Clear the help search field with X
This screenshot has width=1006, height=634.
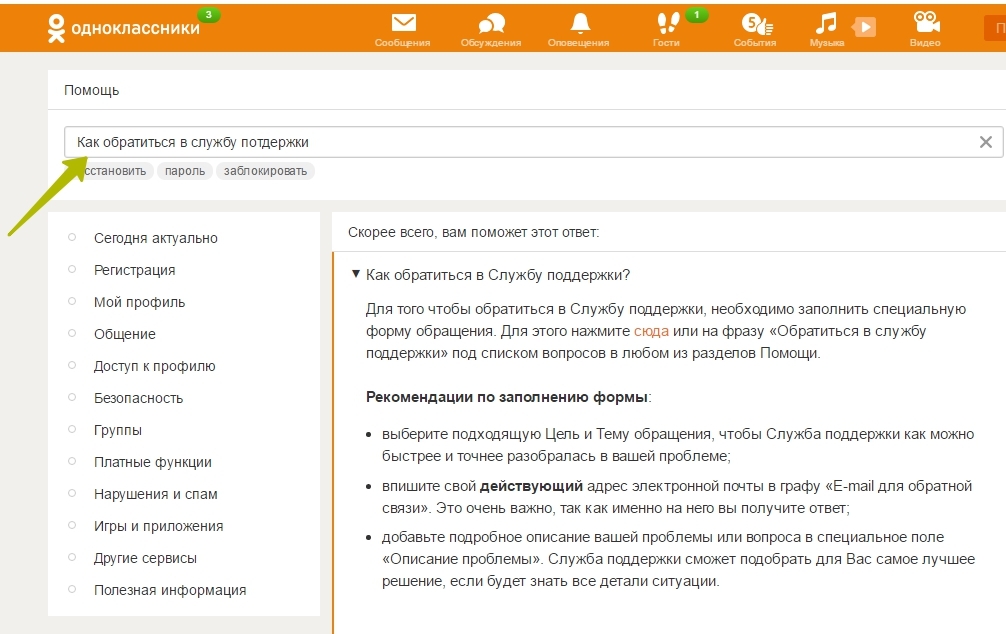985,142
